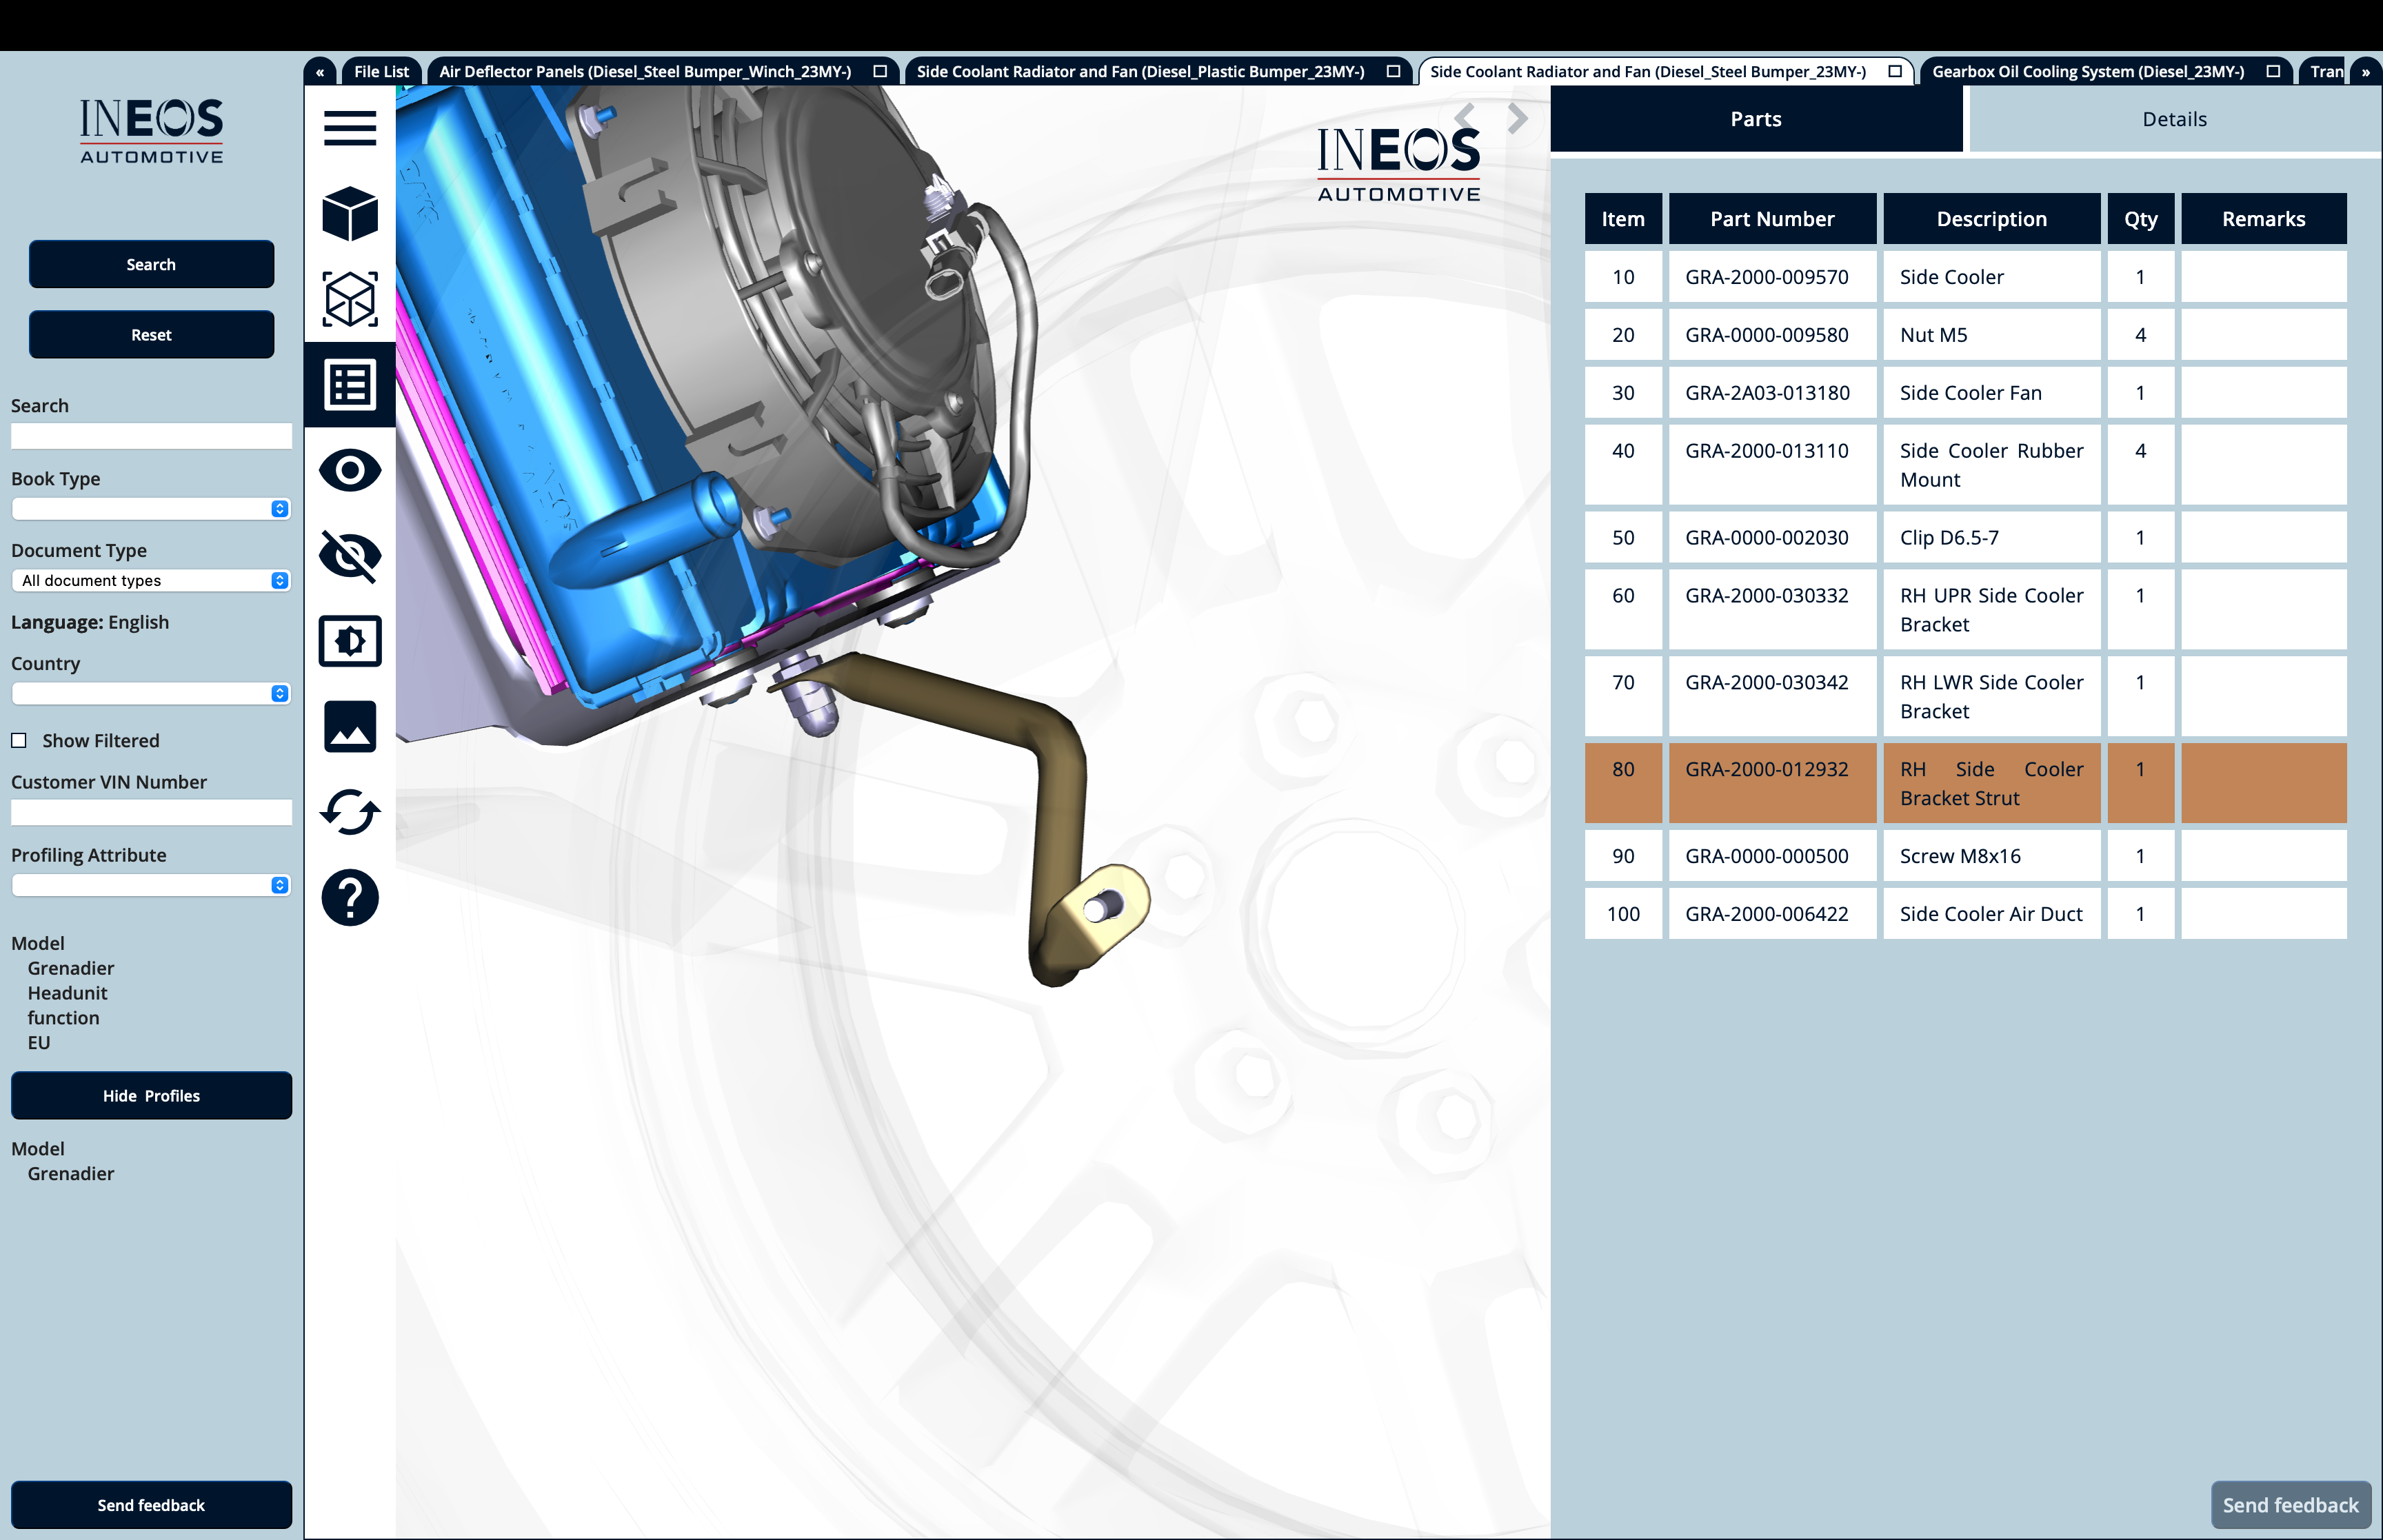
Task: Click the Headunit function profile entry
Action: click(x=67, y=1005)
